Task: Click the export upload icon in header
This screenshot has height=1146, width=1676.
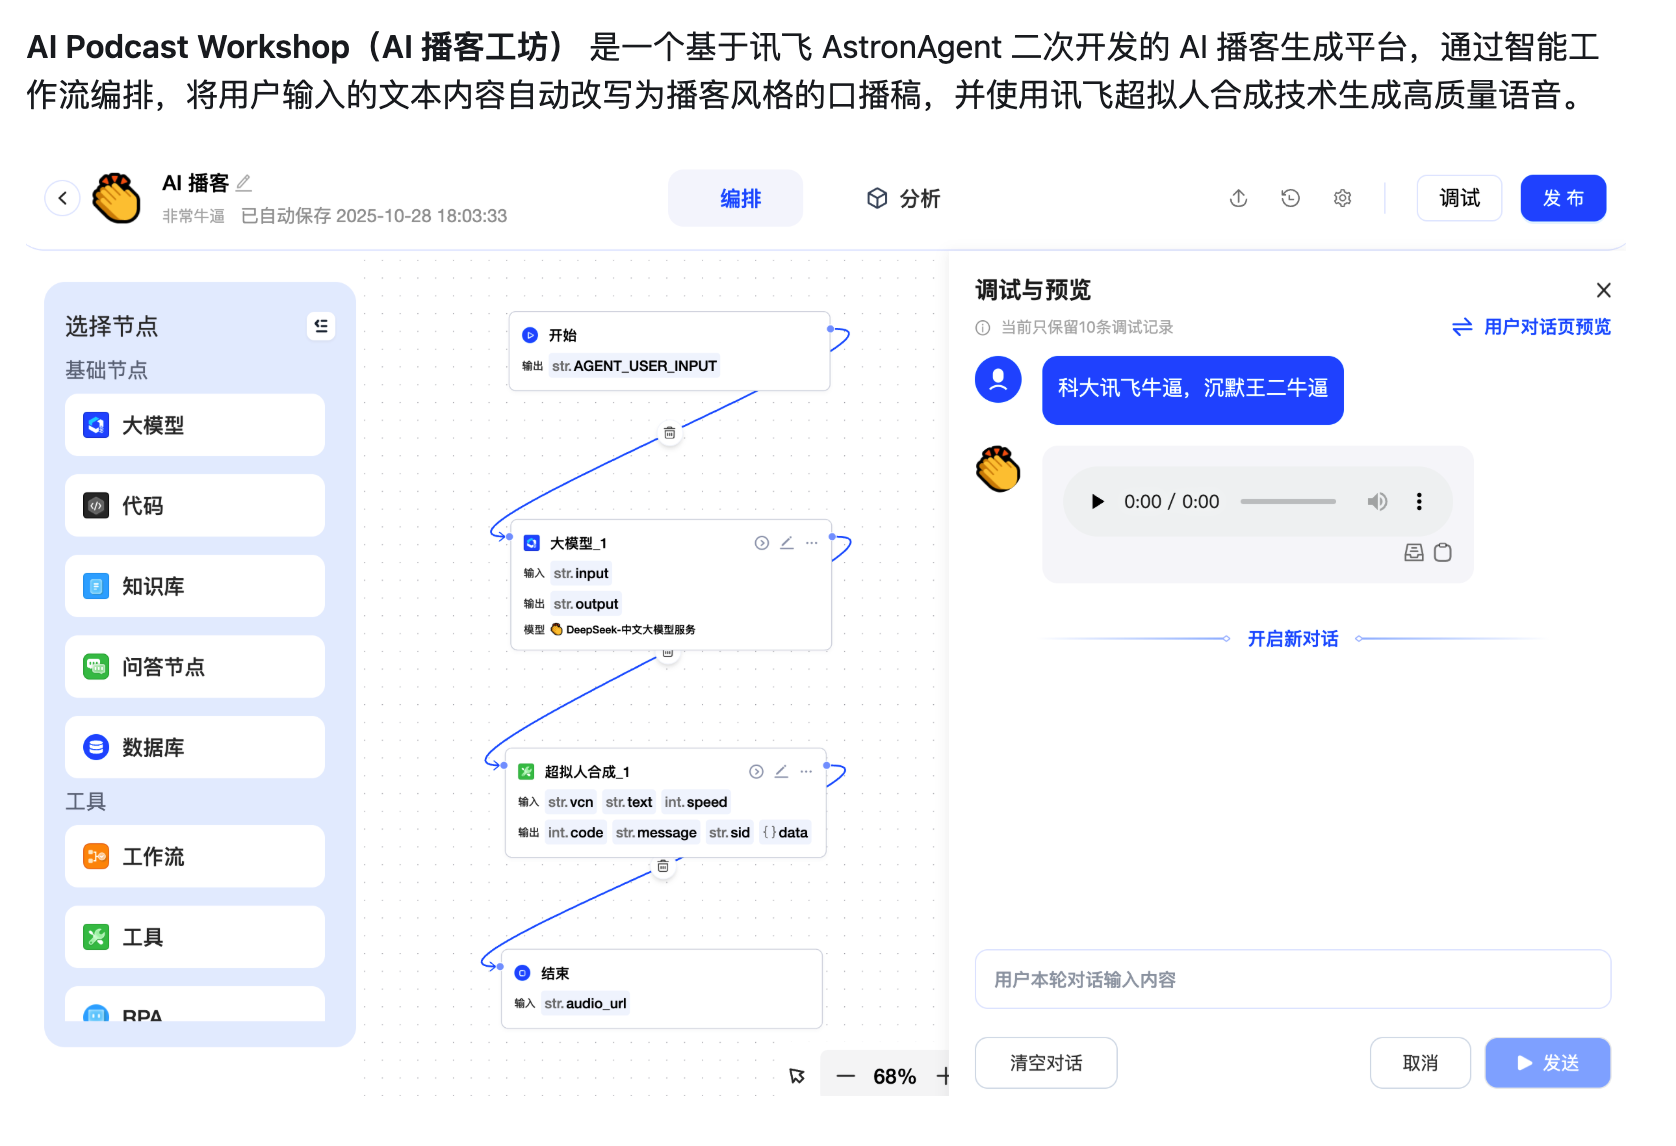Action: click(x=1238, y=198)
